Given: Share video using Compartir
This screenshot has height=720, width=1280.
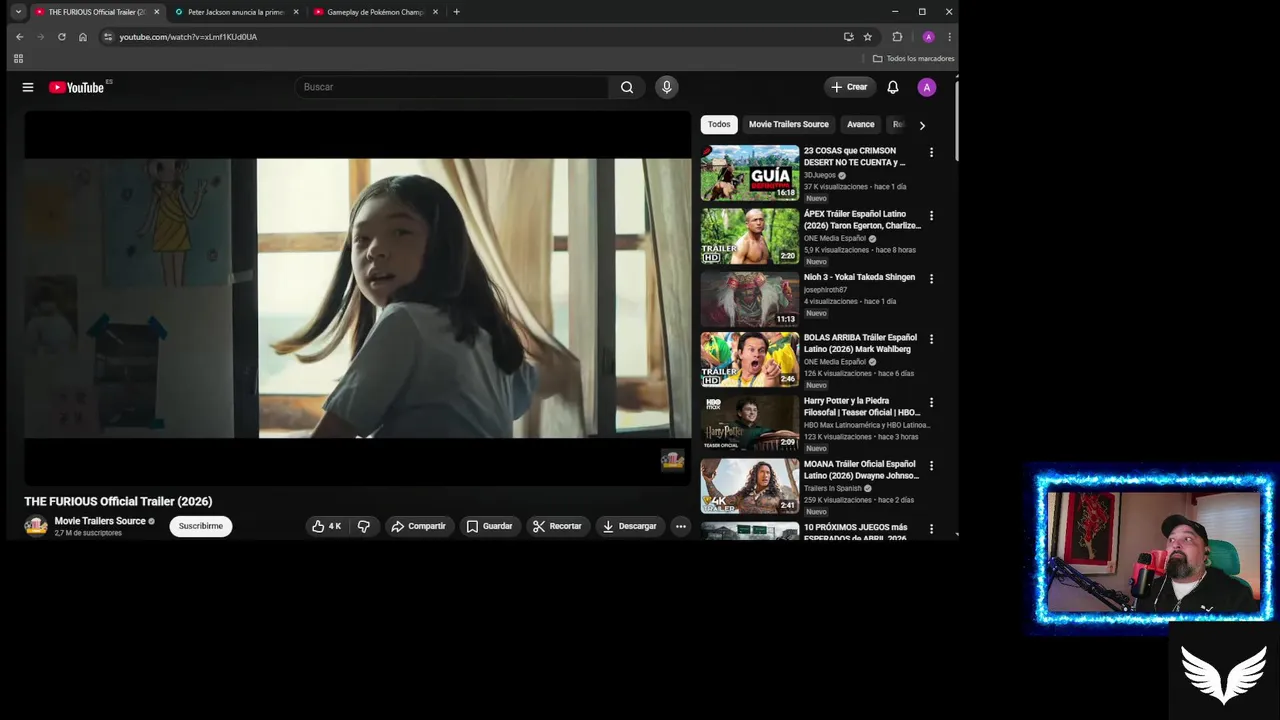Looking at the screenshot, I should coord(419,526).
